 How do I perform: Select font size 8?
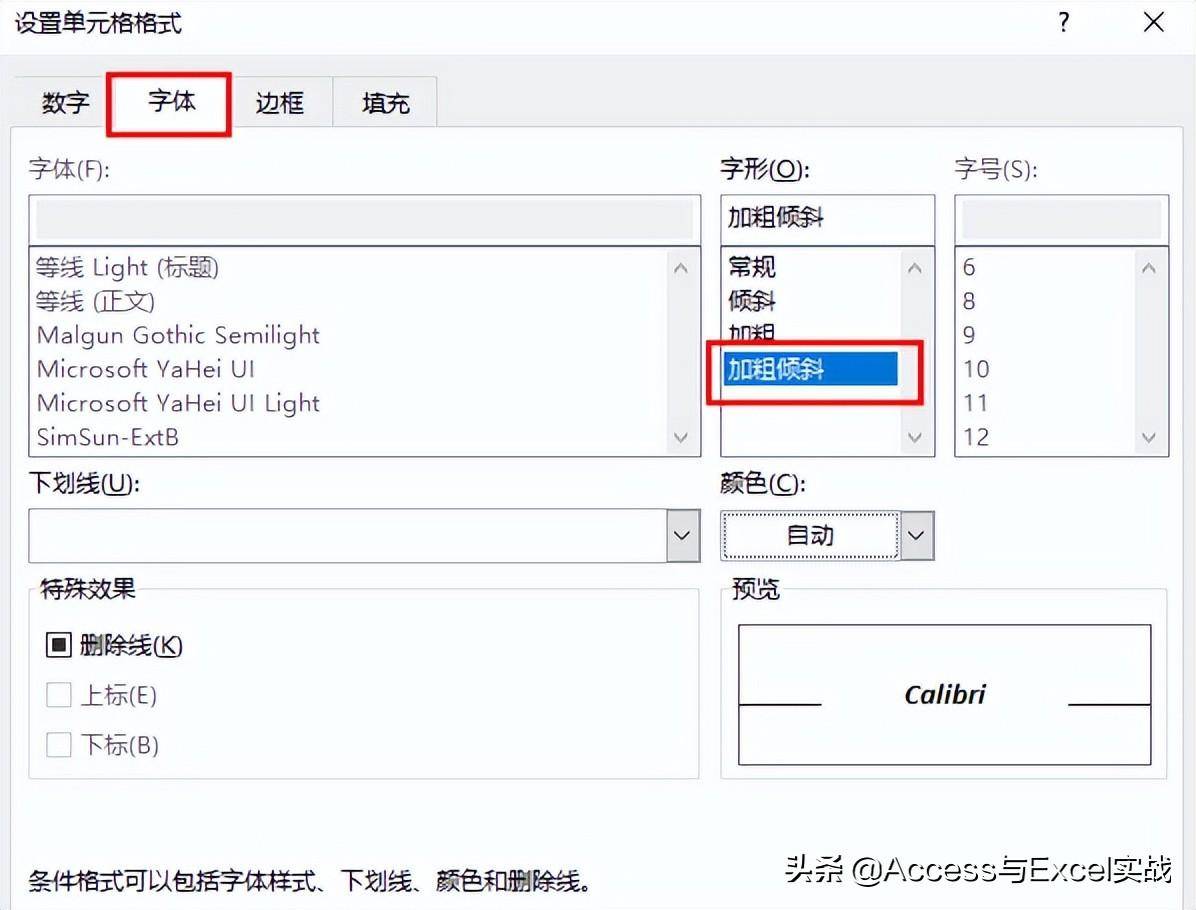click(969, 301)
